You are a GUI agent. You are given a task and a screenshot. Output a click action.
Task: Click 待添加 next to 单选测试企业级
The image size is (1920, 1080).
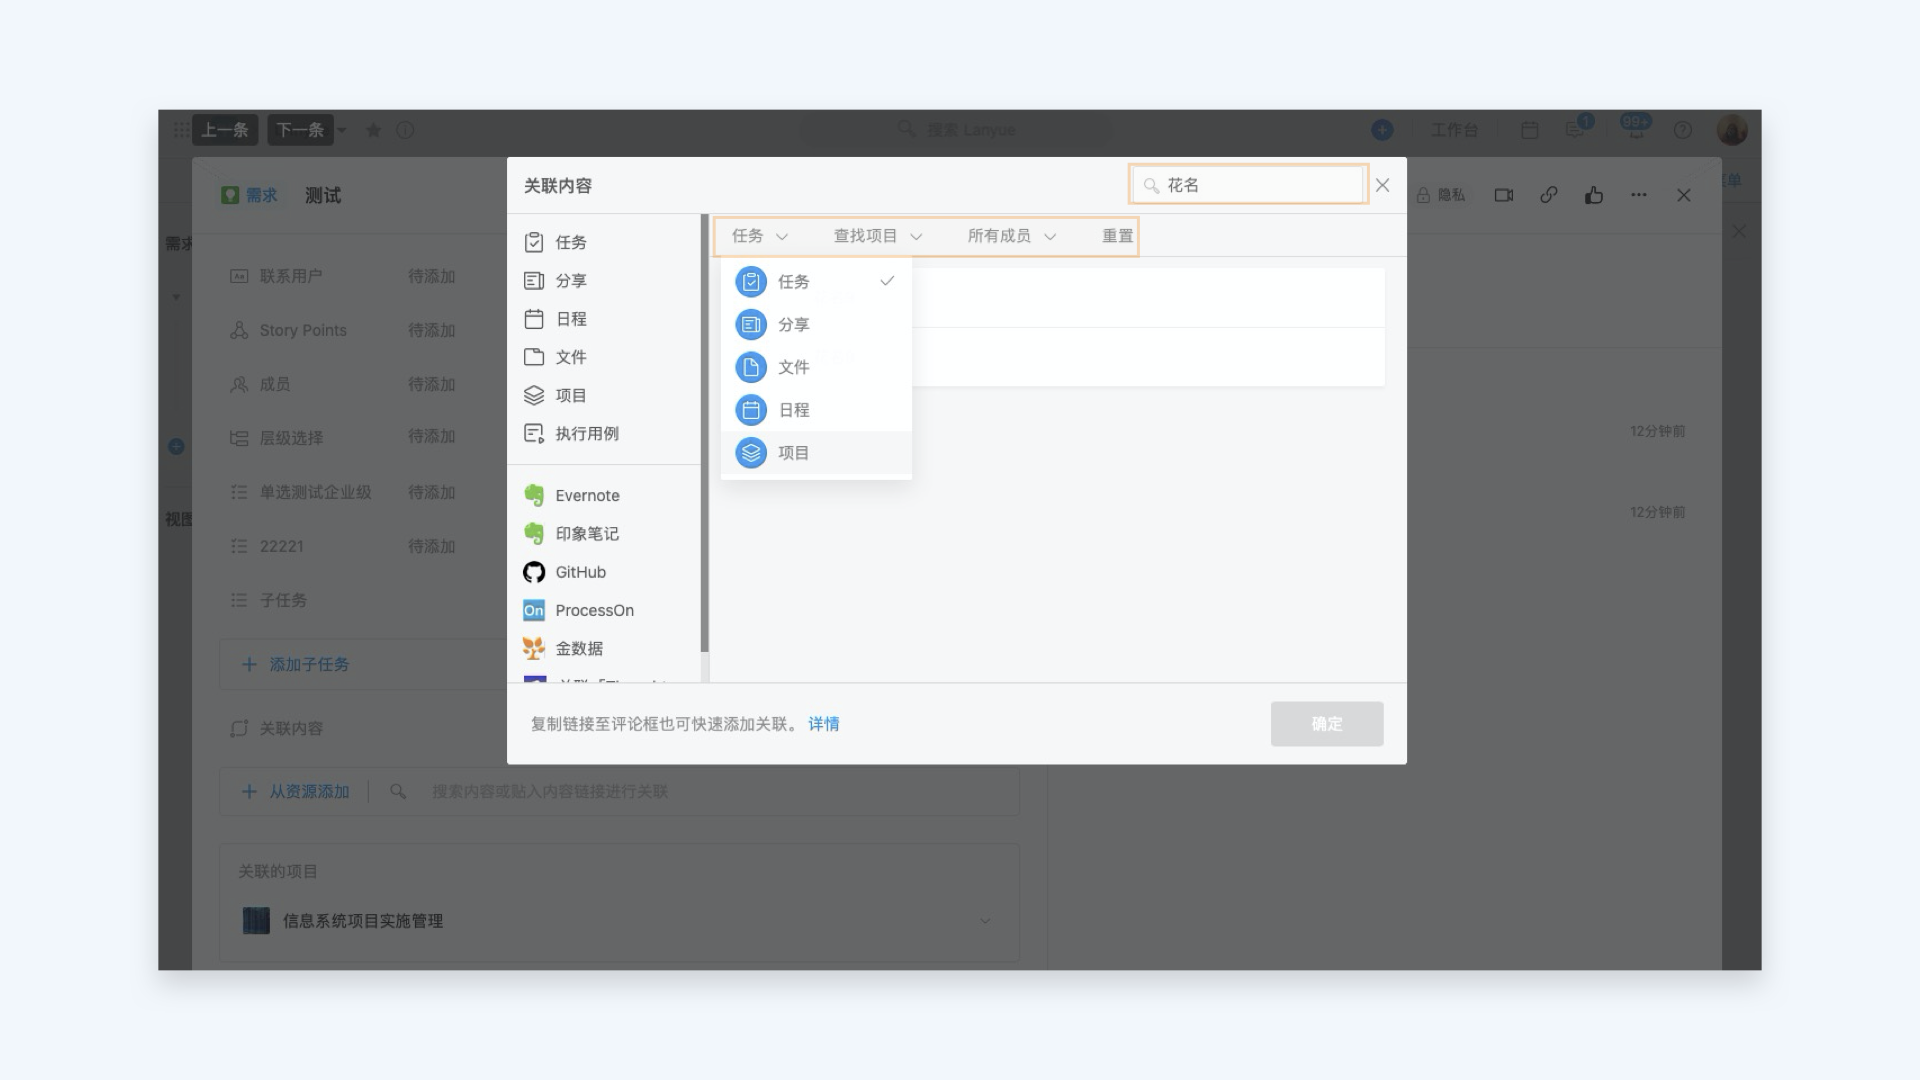(x=431, y=492)
